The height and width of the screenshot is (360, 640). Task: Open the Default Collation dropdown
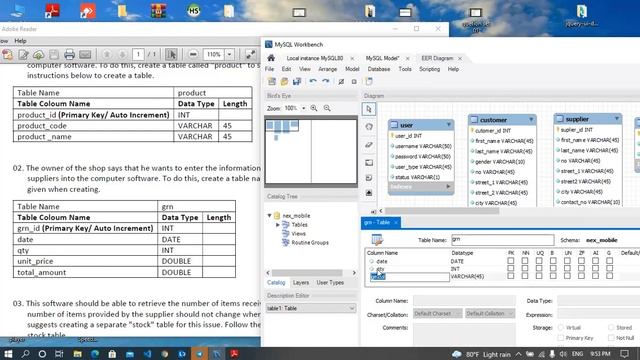(x=490, y=313)
